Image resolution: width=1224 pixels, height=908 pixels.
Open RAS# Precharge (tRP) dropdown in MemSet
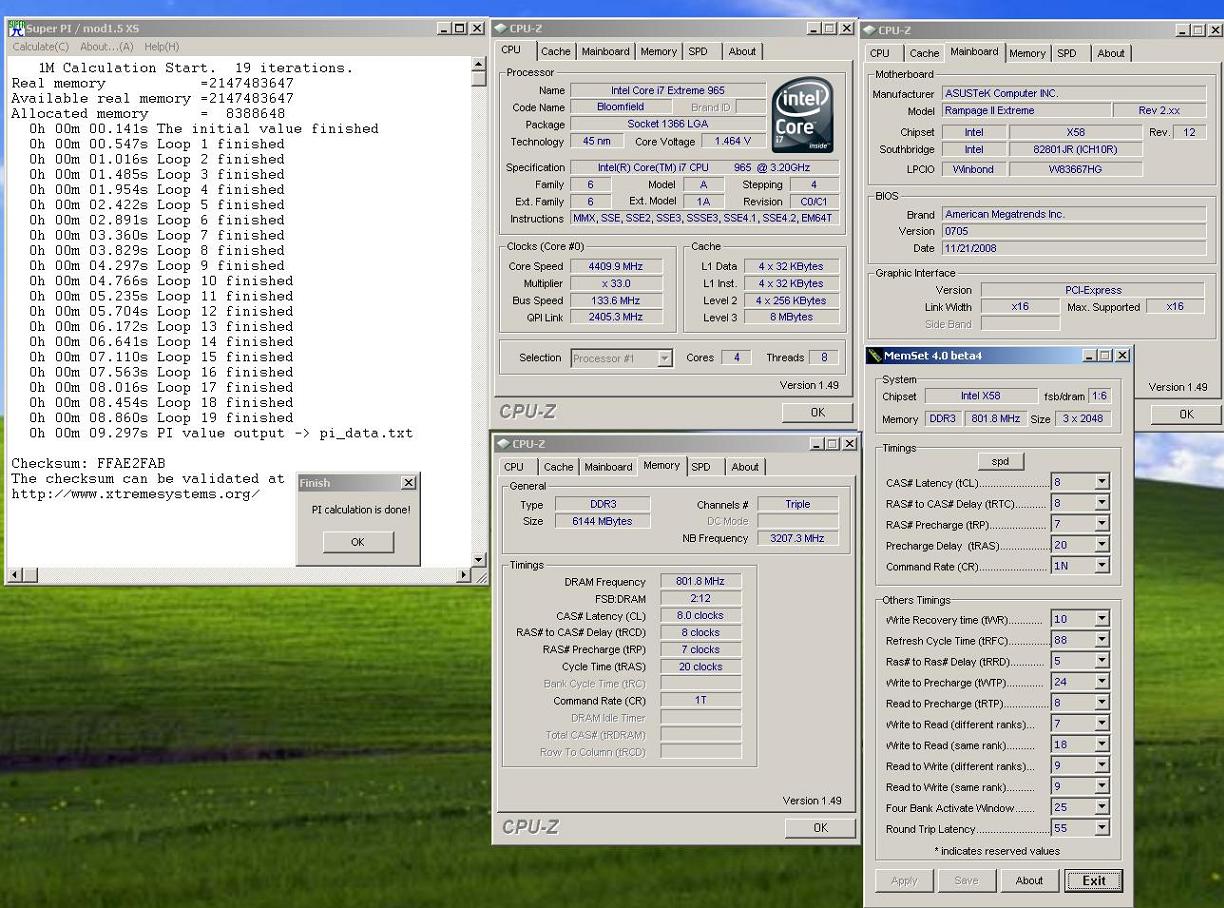tap(1102, 524)
